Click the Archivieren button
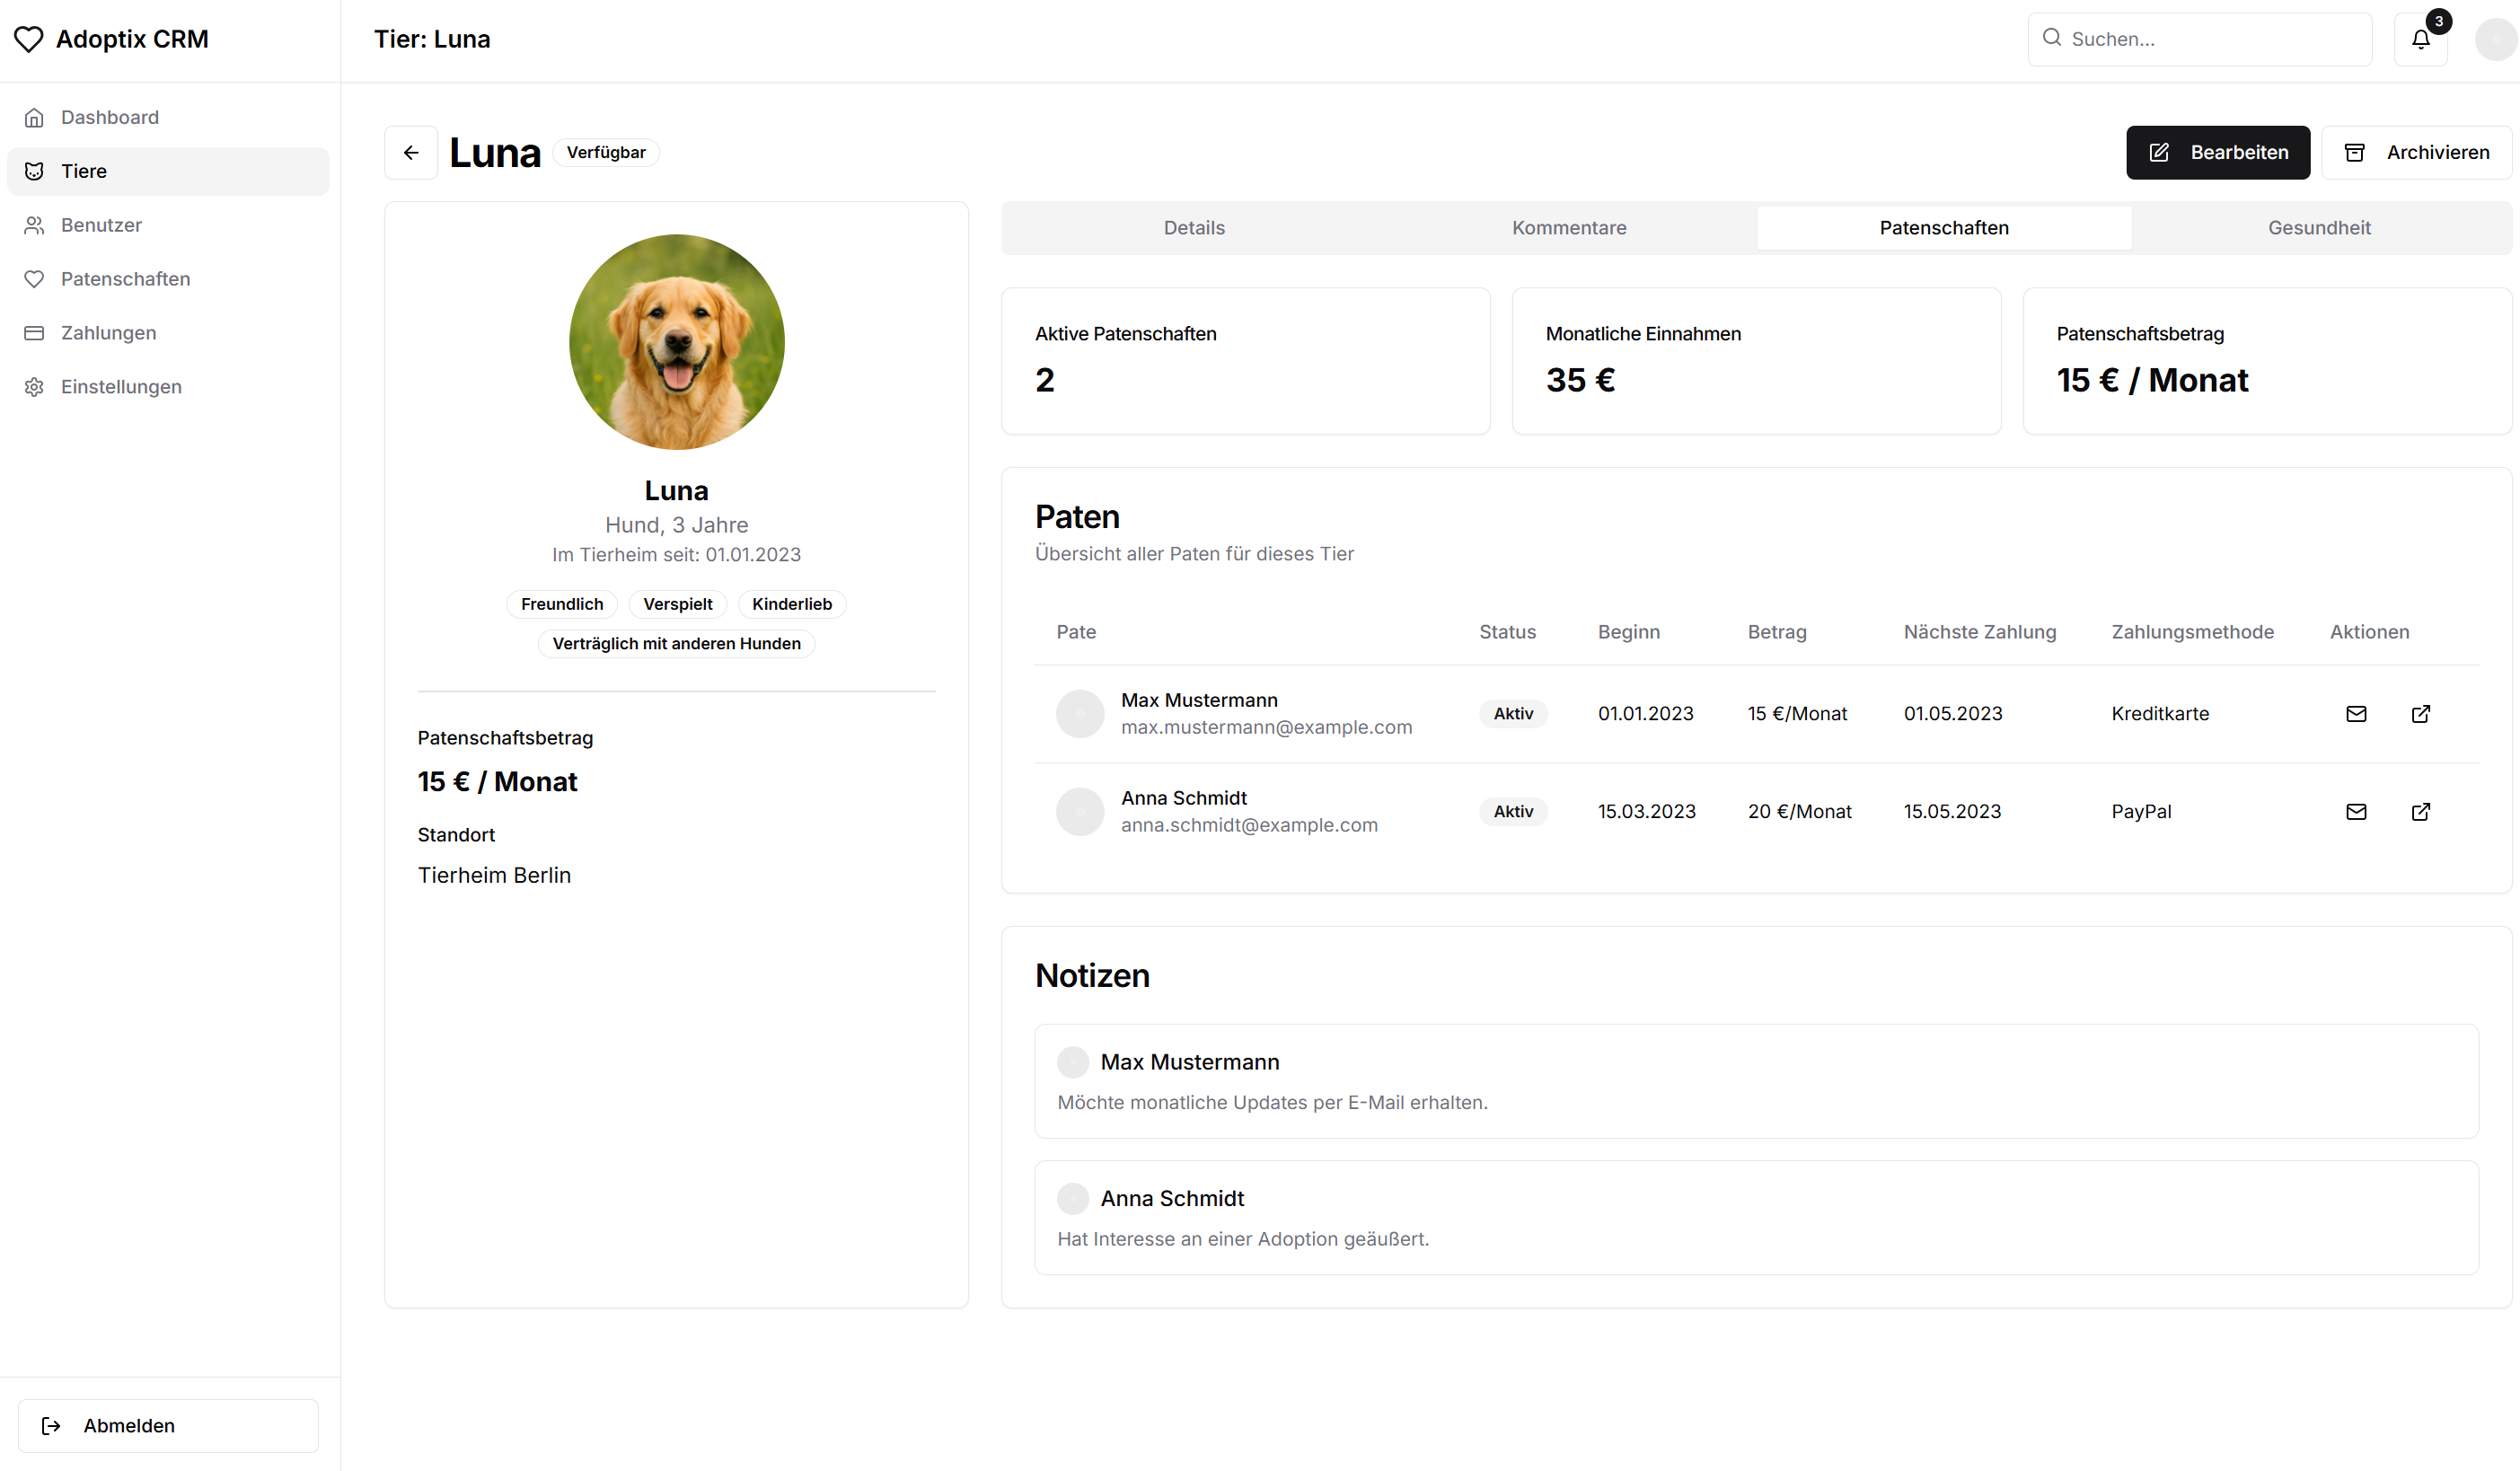The height and width of the screenshot is (1471, 2520). [x=2418, y=152]
